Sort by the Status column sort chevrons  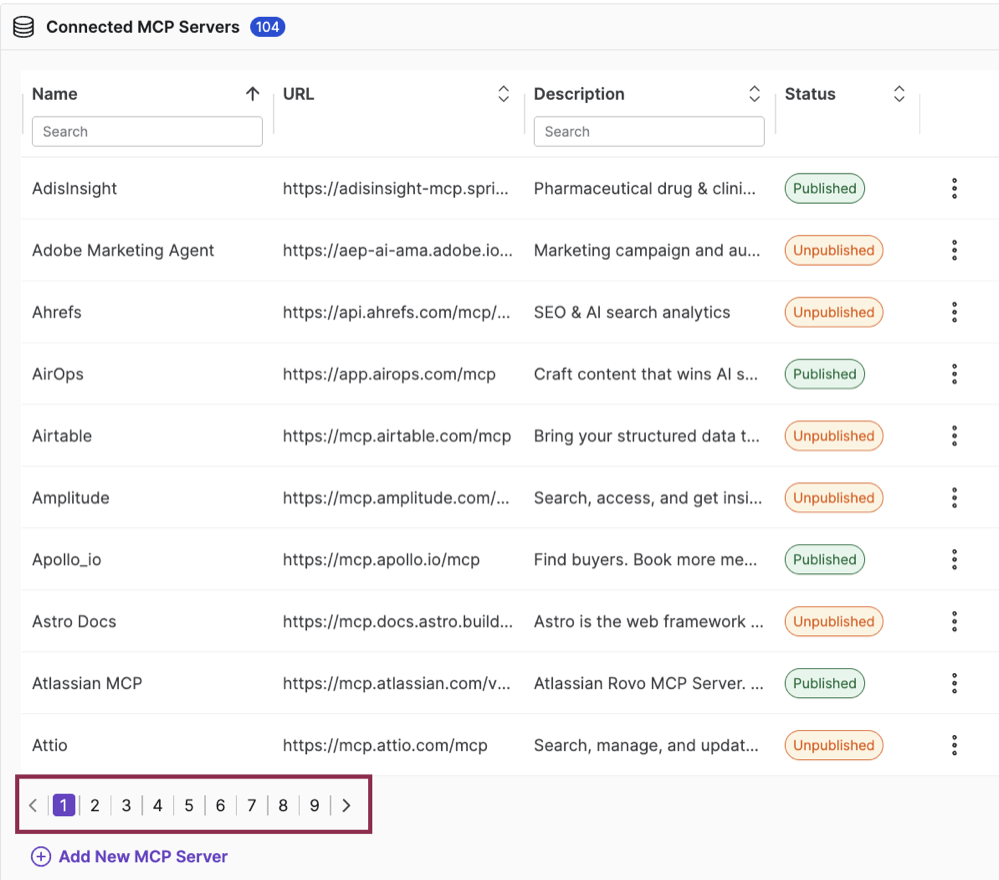click(899, 94)
